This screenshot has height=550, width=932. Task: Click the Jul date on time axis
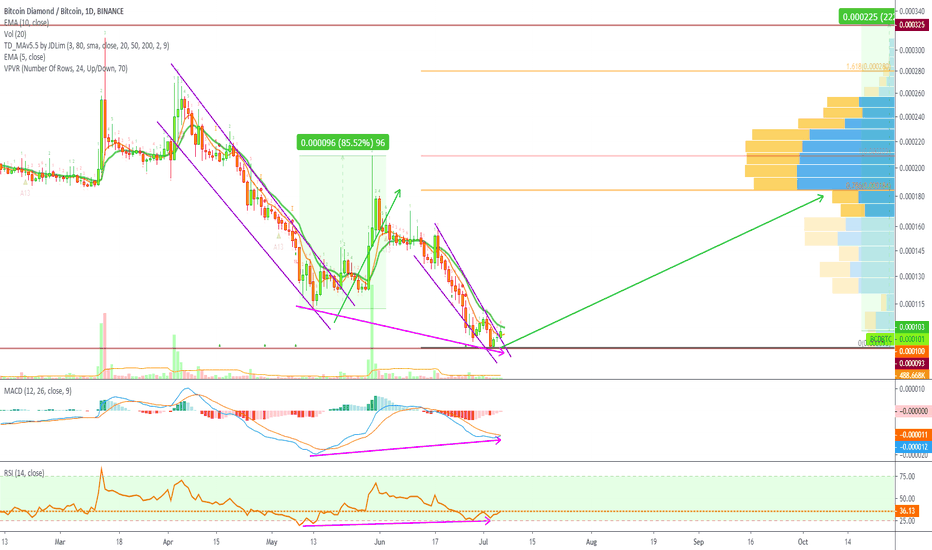483,542
